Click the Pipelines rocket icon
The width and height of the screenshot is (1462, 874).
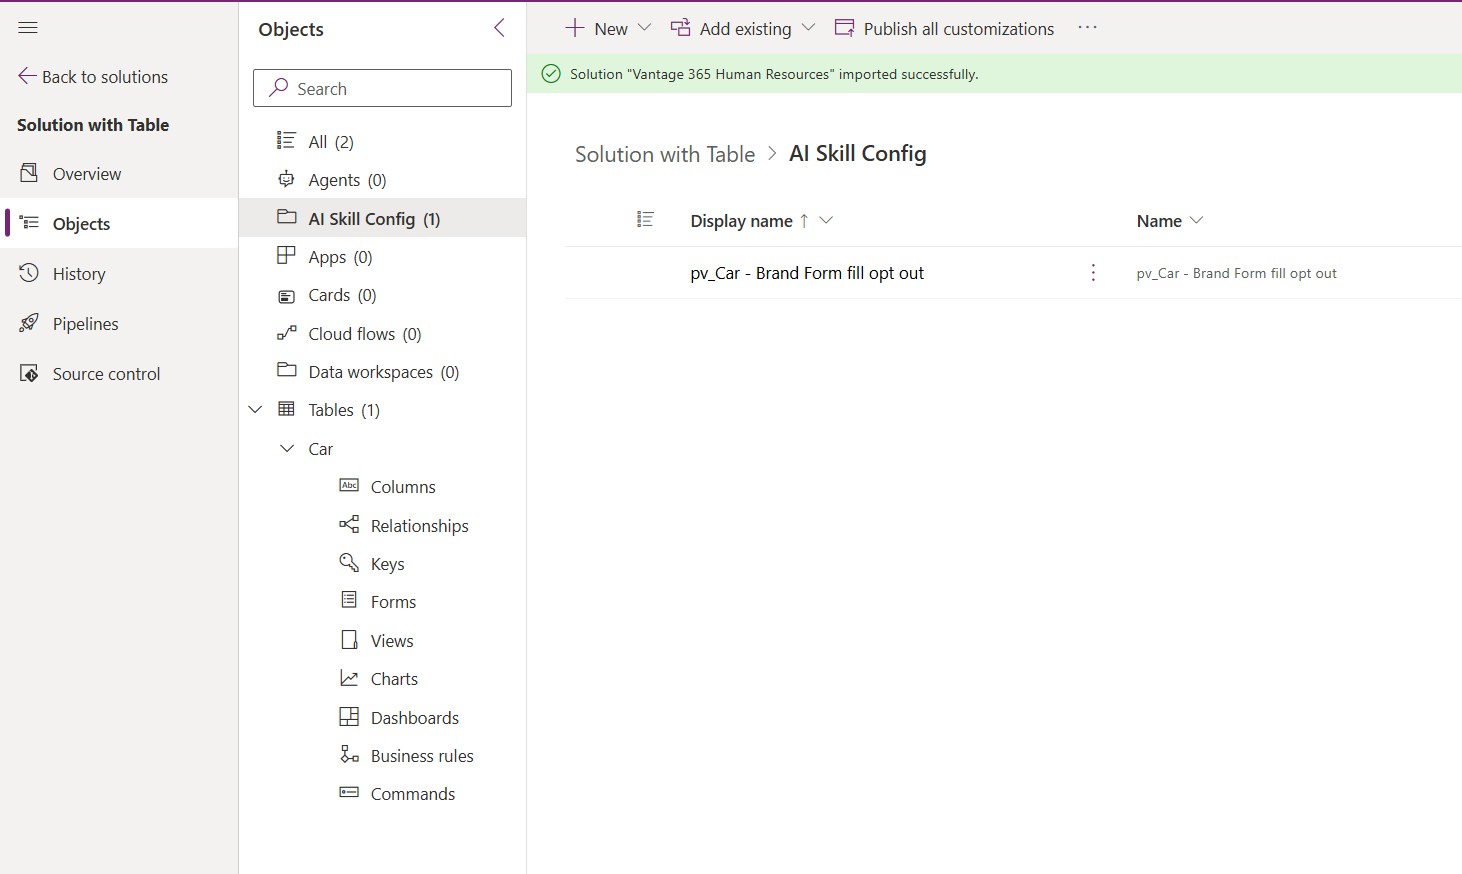click(x=29, y=323)
